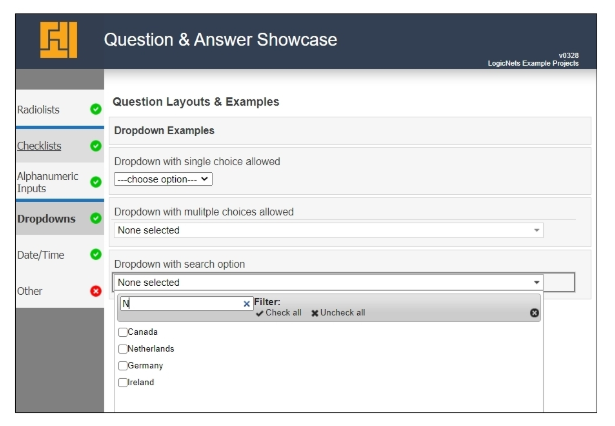Open the Radiolists section

pos(39,110)
